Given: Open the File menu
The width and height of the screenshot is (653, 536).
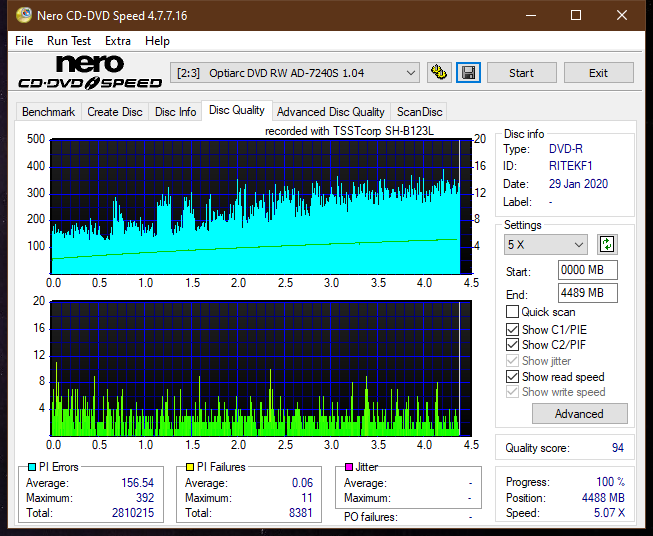Looking at the screenshot, I should click(24, 41).
